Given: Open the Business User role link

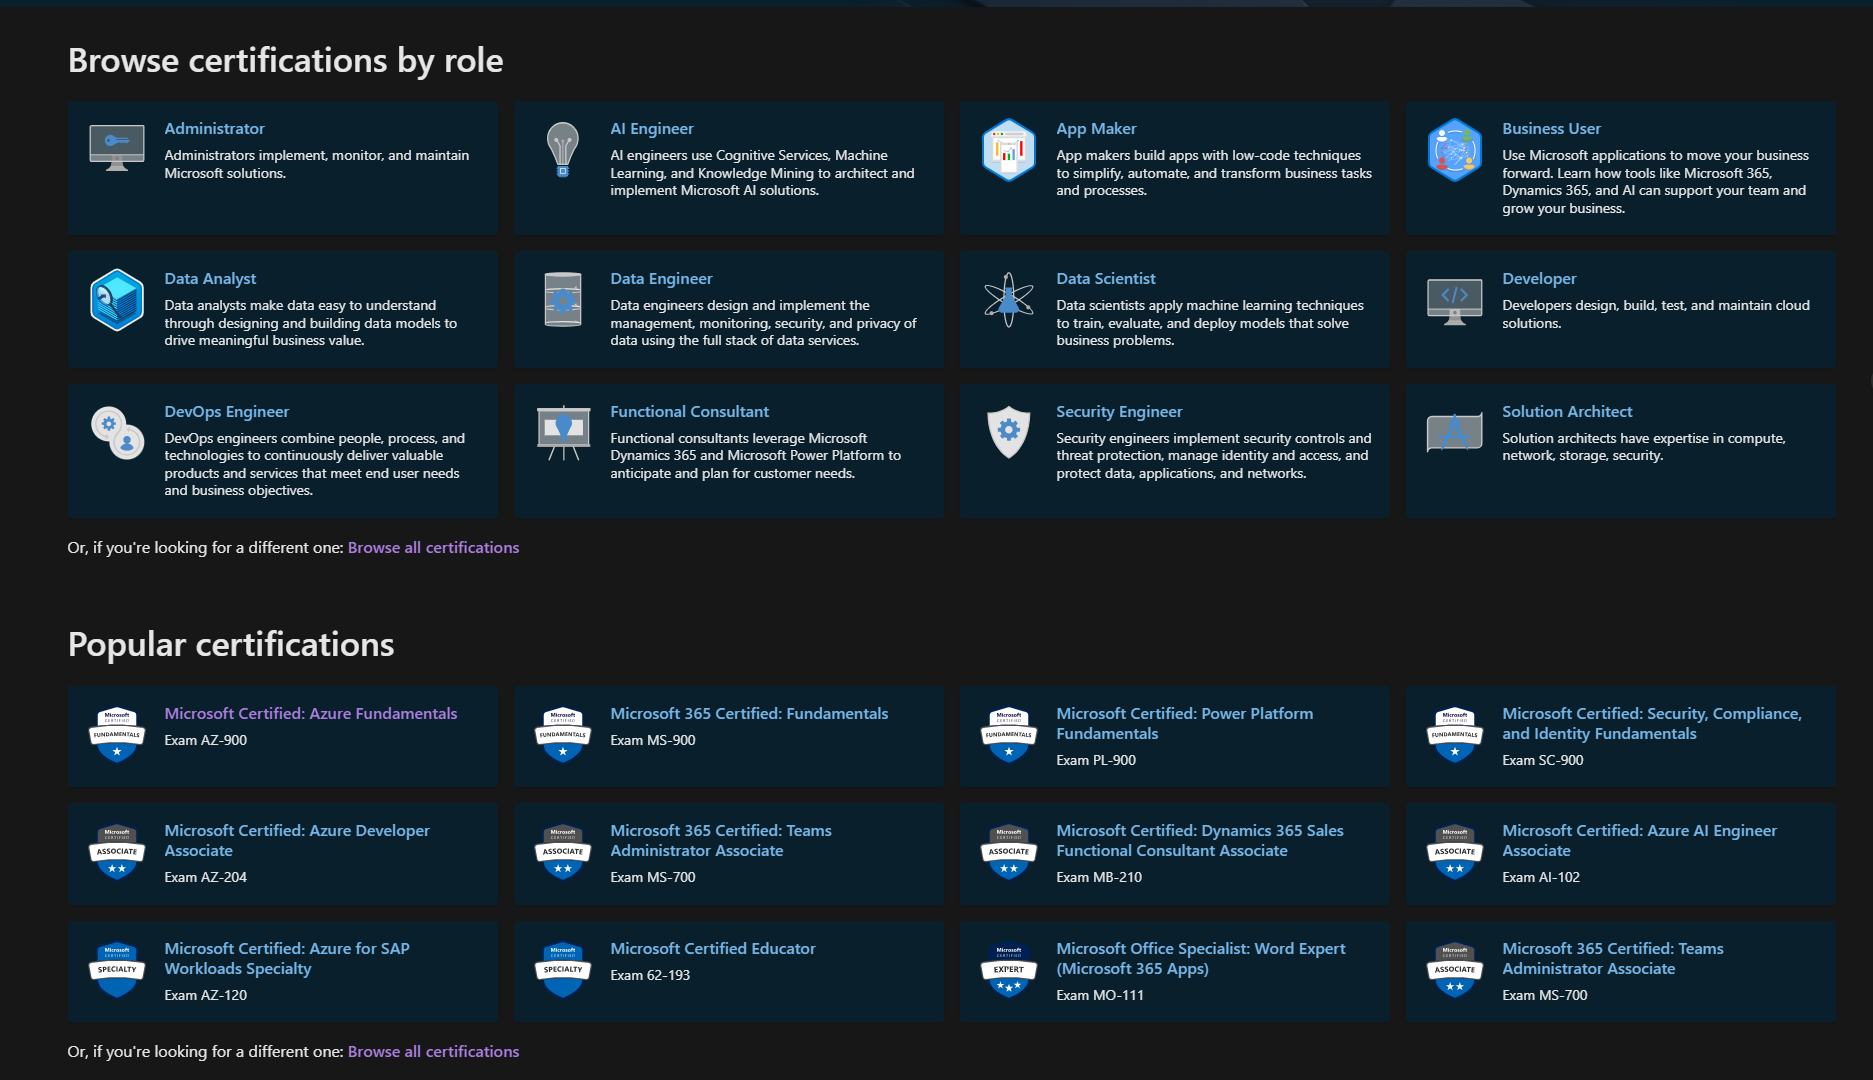Looking at the screenshot, I should pos(1551,129).
